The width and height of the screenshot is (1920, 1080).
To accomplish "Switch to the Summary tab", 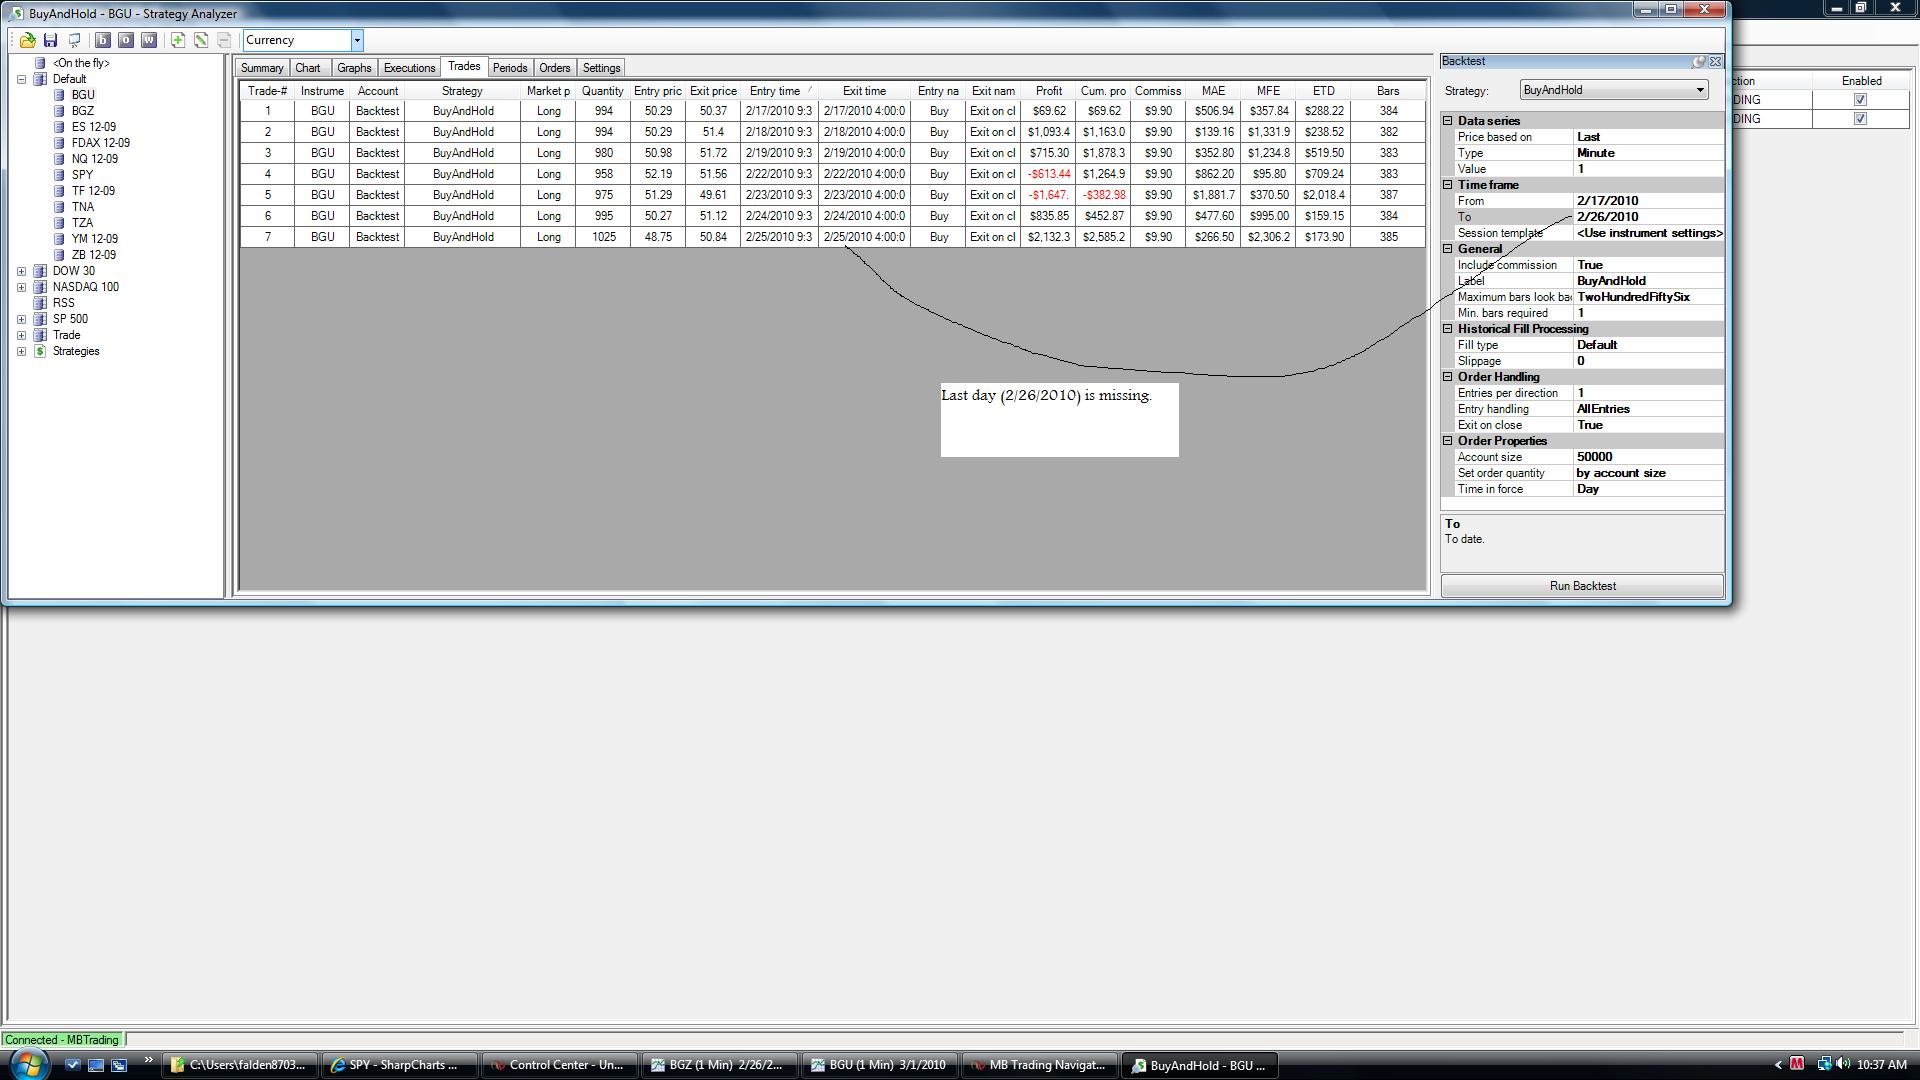I will [x=262, y=68].
